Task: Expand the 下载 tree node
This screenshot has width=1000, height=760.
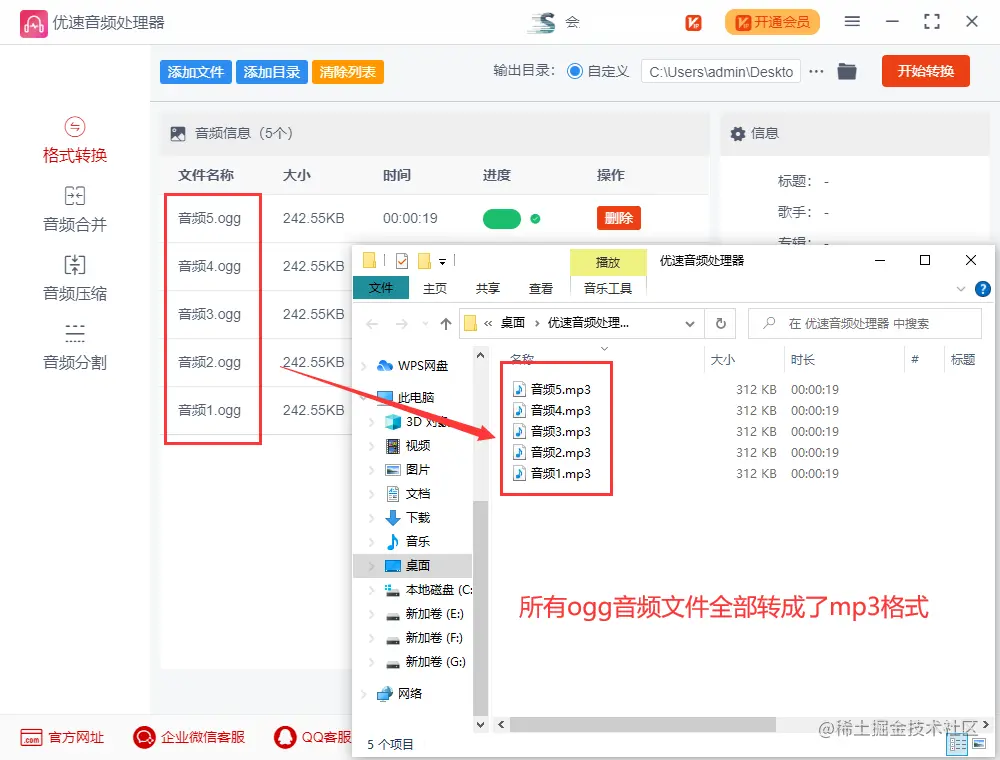Action: pyautogui.click(x=371, y=518)
